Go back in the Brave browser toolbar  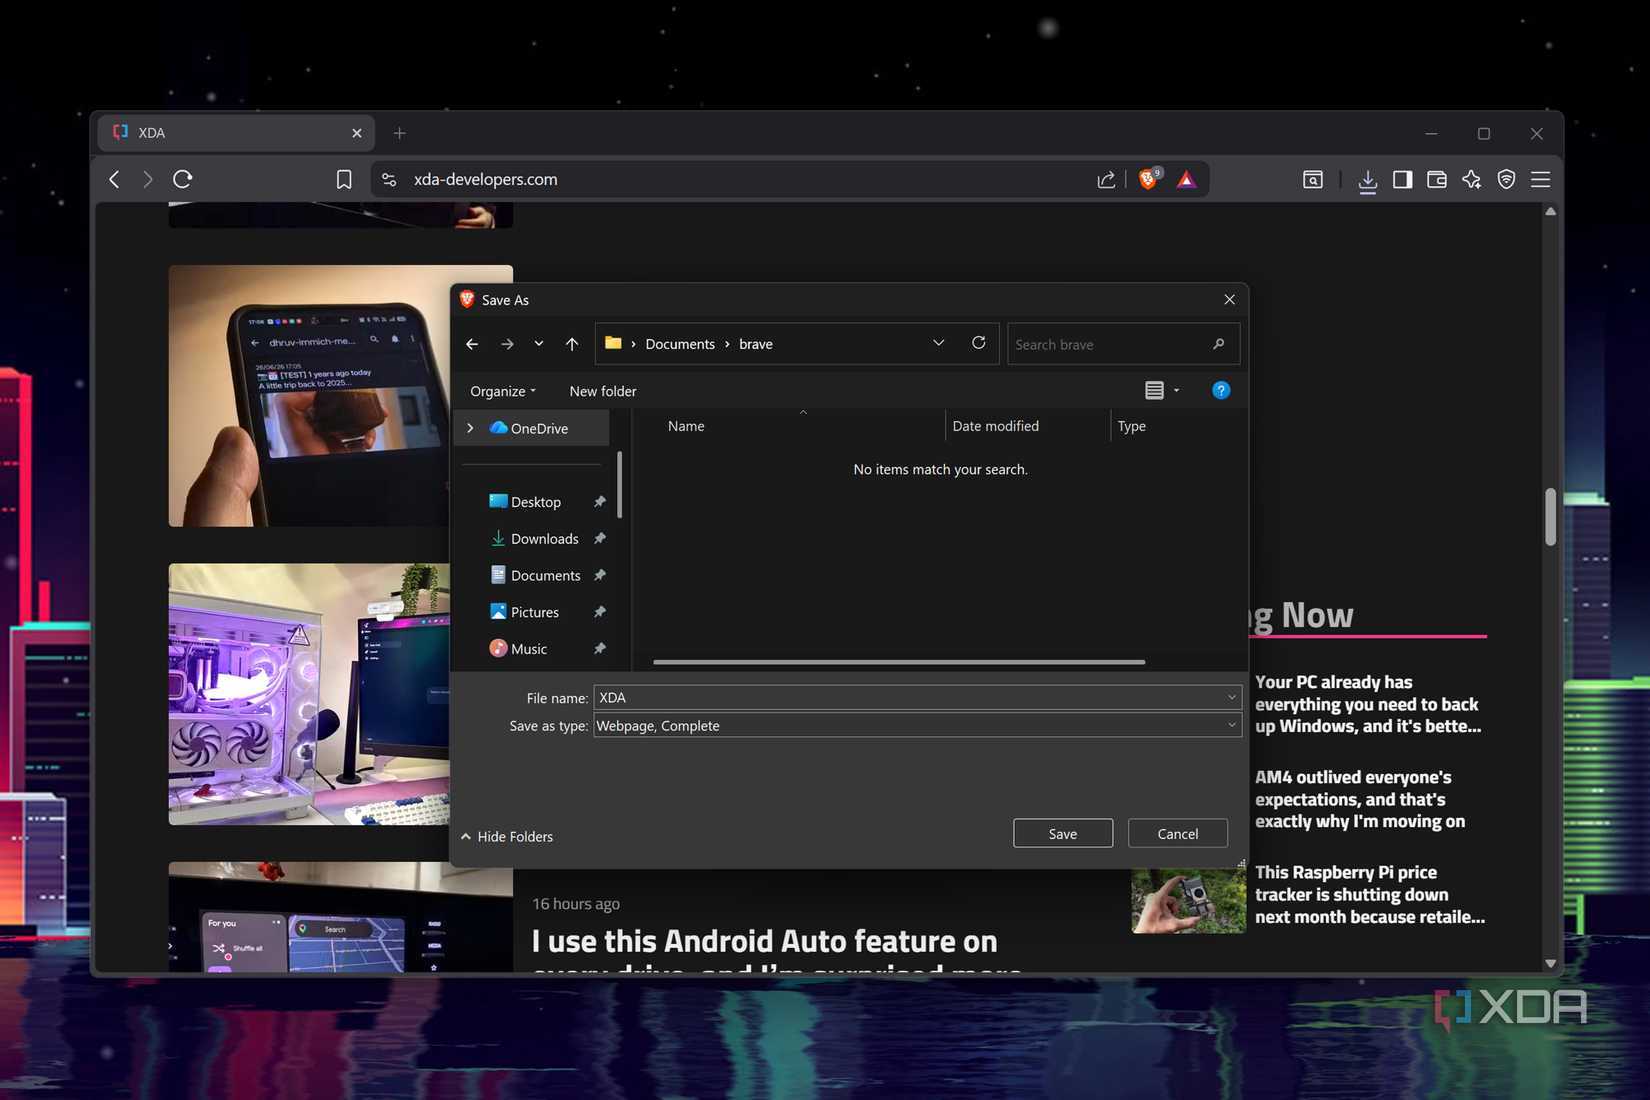click(x=114, y=179)
